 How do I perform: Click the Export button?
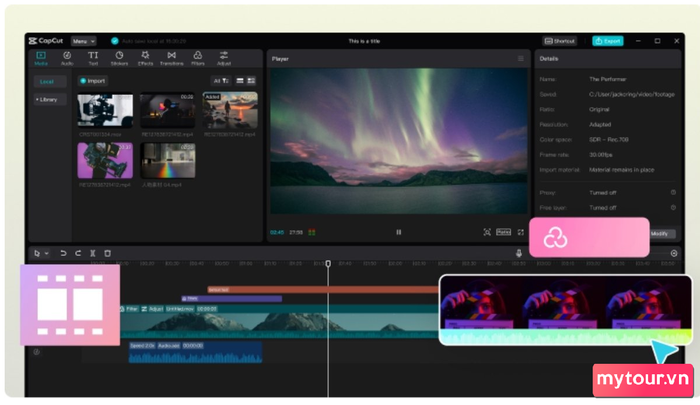[607, 41]
